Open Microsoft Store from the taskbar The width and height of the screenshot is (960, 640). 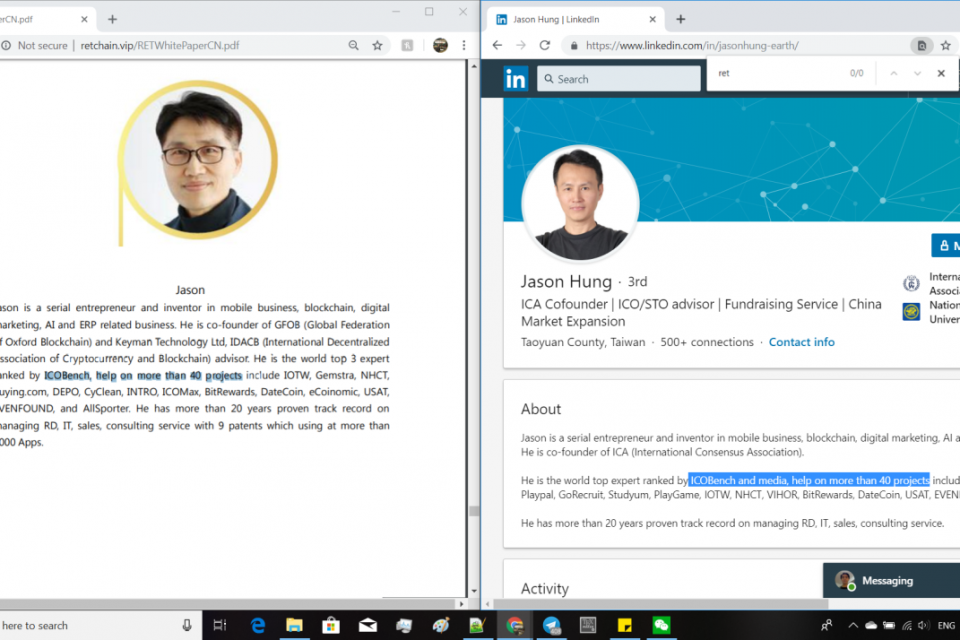tap(331, 625)
